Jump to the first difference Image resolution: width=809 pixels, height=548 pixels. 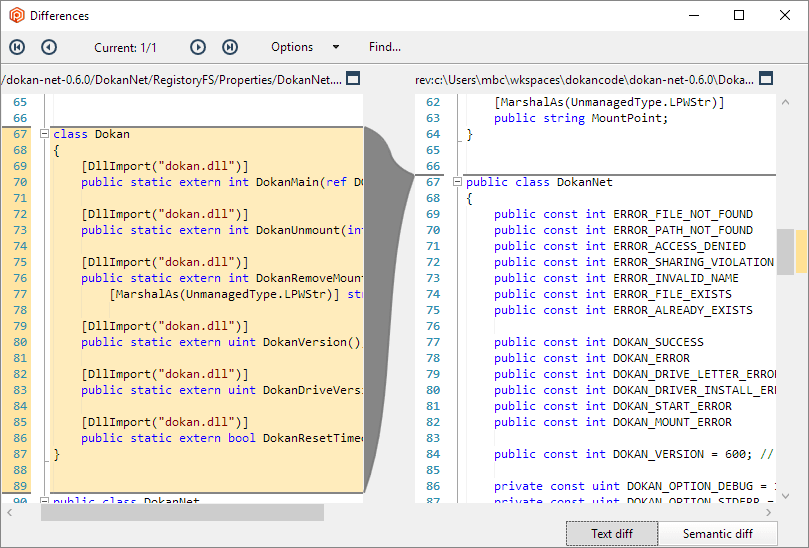[x=17, y=47]
